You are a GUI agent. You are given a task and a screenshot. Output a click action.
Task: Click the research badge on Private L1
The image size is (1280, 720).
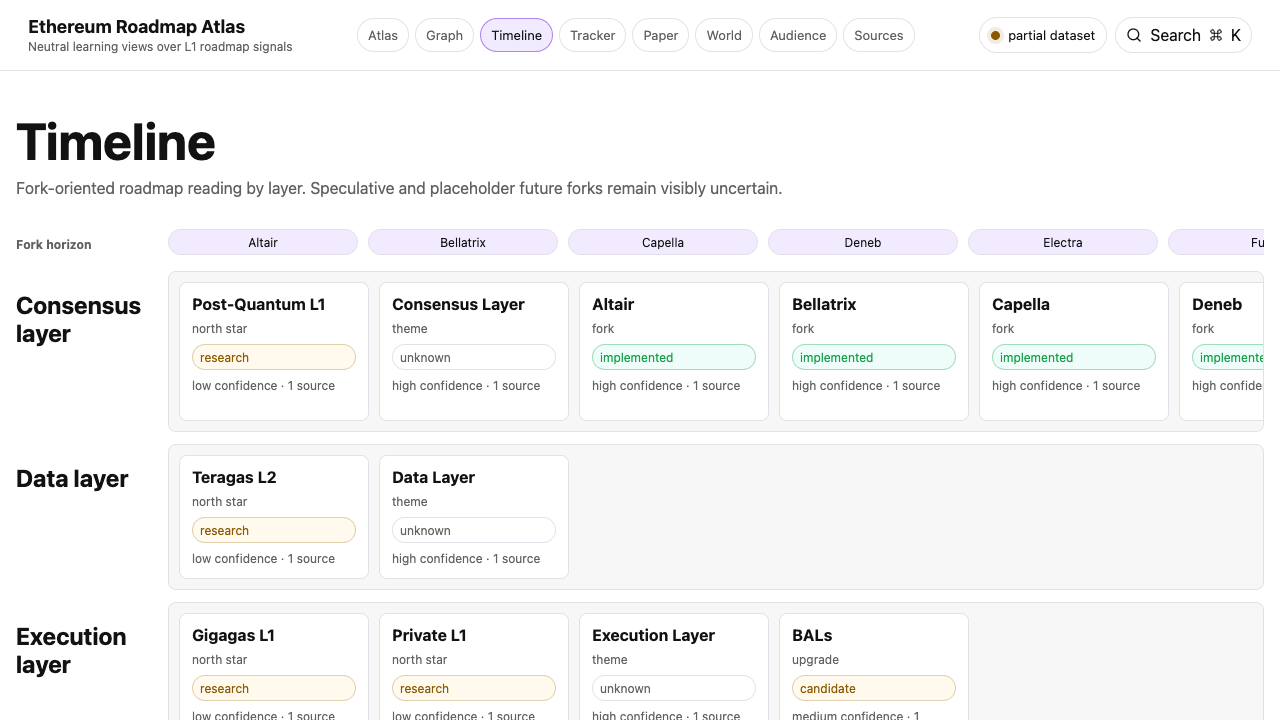pyautogui.click(x=474, y=688)
